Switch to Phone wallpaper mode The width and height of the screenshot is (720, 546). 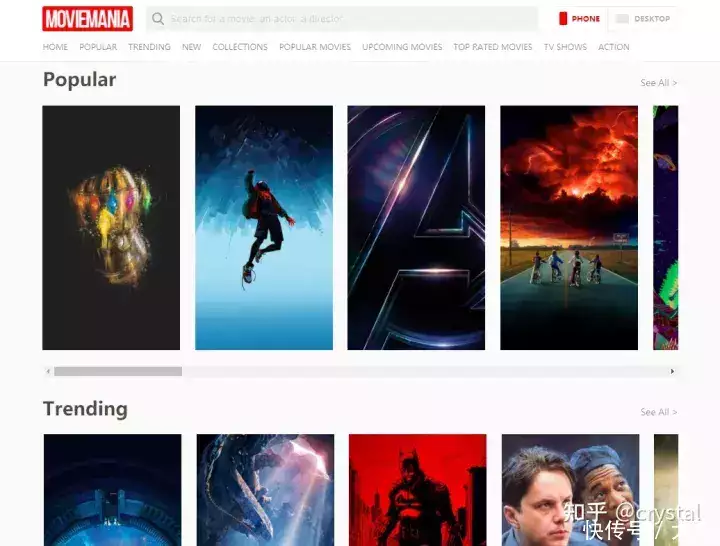(x=579, y=19)
